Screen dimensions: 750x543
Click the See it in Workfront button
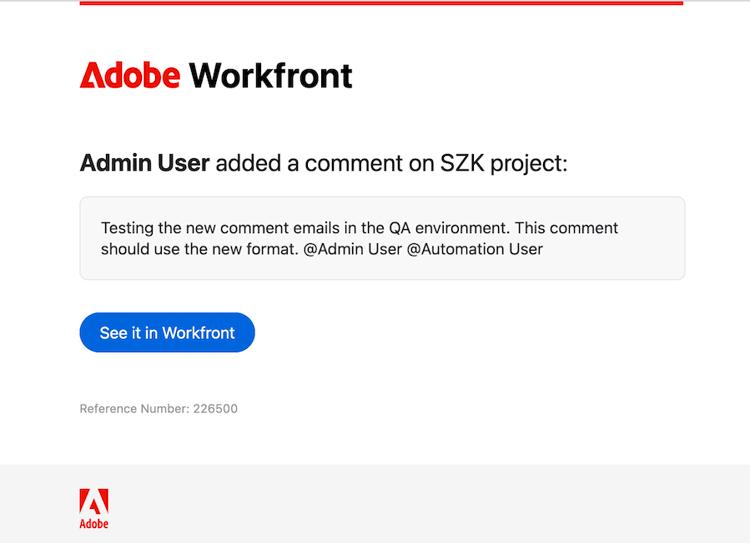(x=167, y=332)
